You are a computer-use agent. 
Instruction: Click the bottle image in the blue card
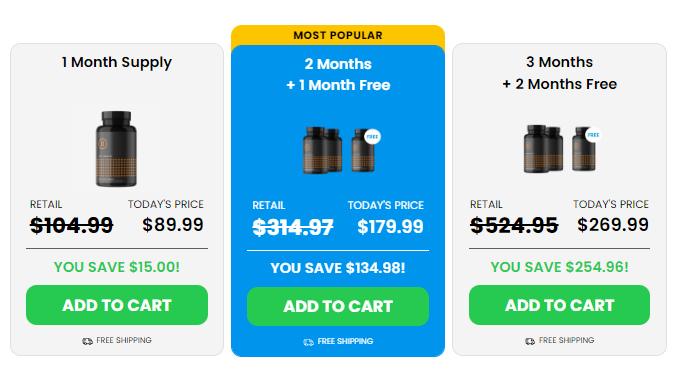pos(340,150)
